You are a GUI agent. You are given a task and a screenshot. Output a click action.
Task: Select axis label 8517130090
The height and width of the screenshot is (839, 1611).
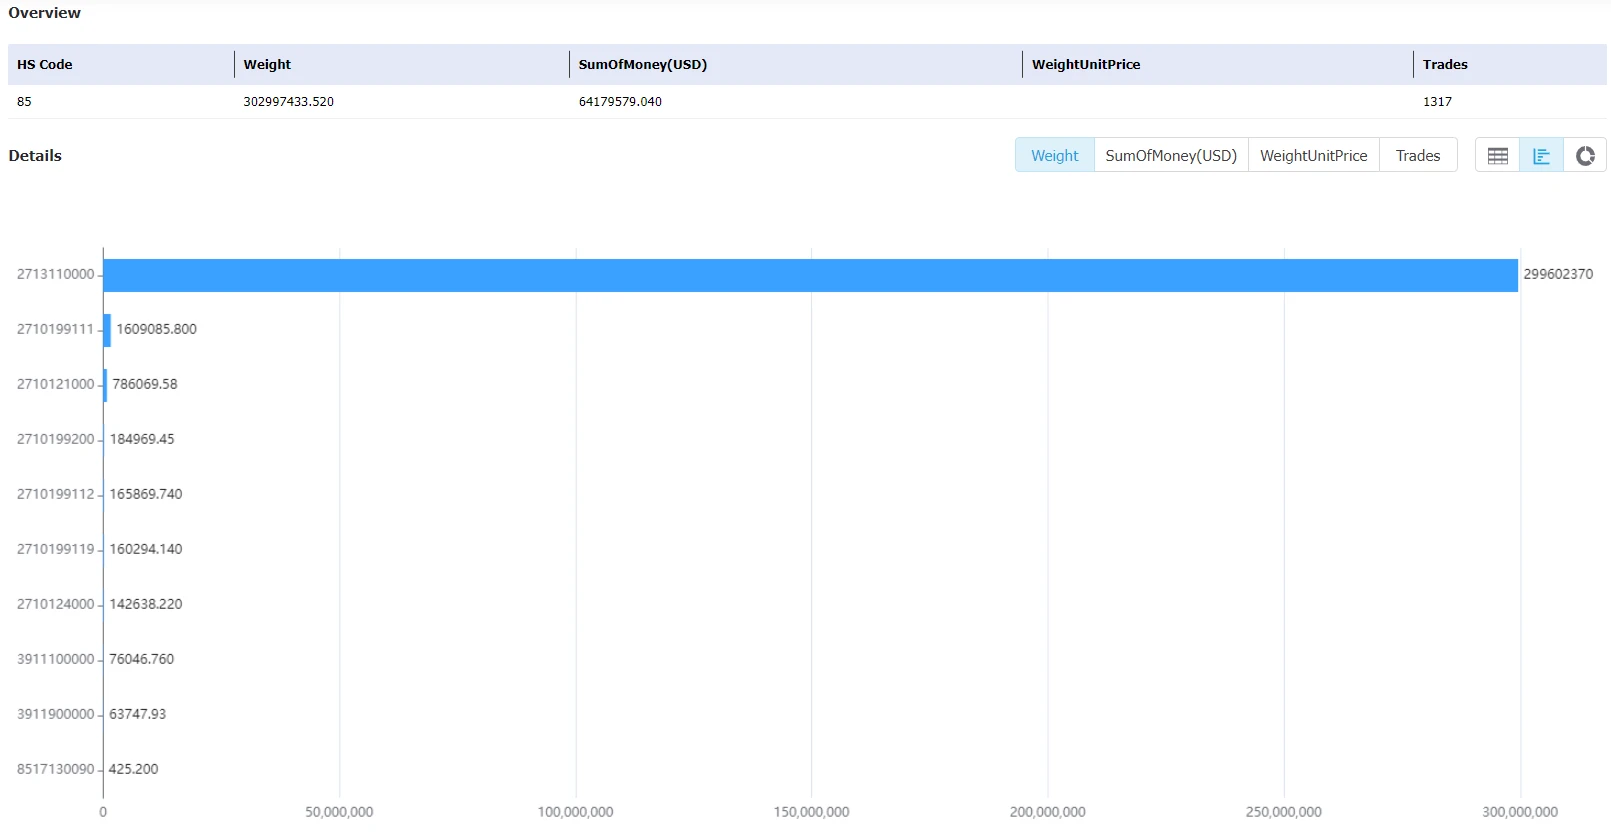55,769
